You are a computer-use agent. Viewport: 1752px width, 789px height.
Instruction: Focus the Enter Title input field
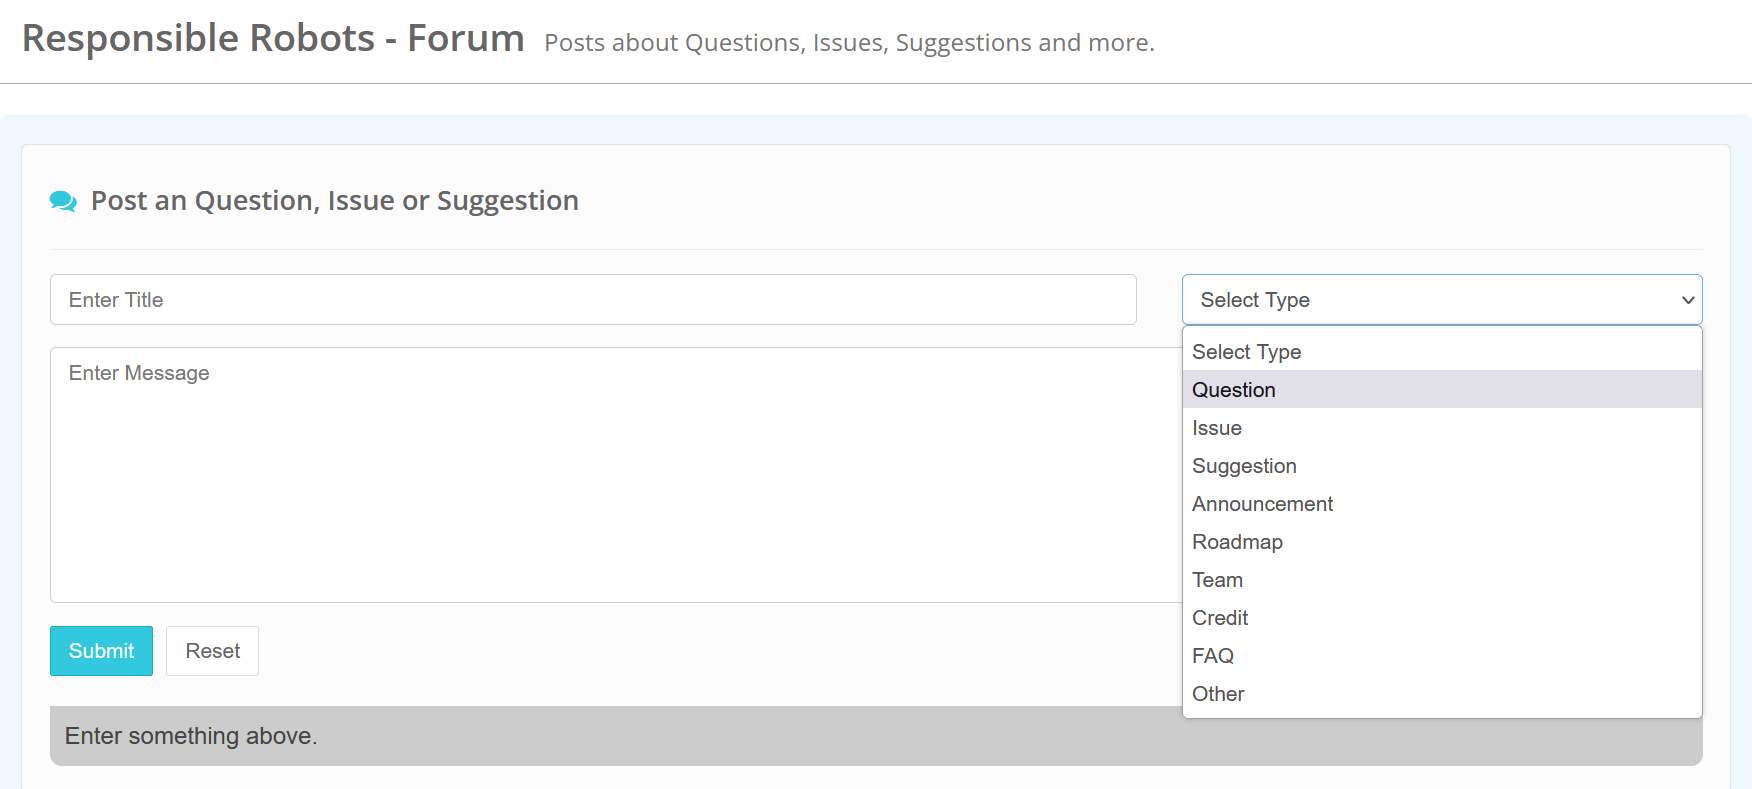pos(593,300)
